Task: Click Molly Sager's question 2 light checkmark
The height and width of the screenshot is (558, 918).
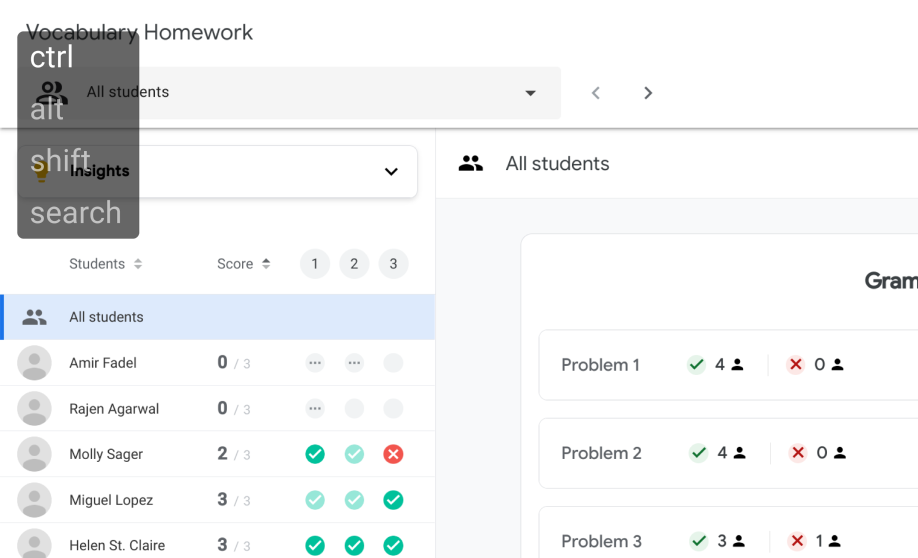Action: click(x=354, y=454)
